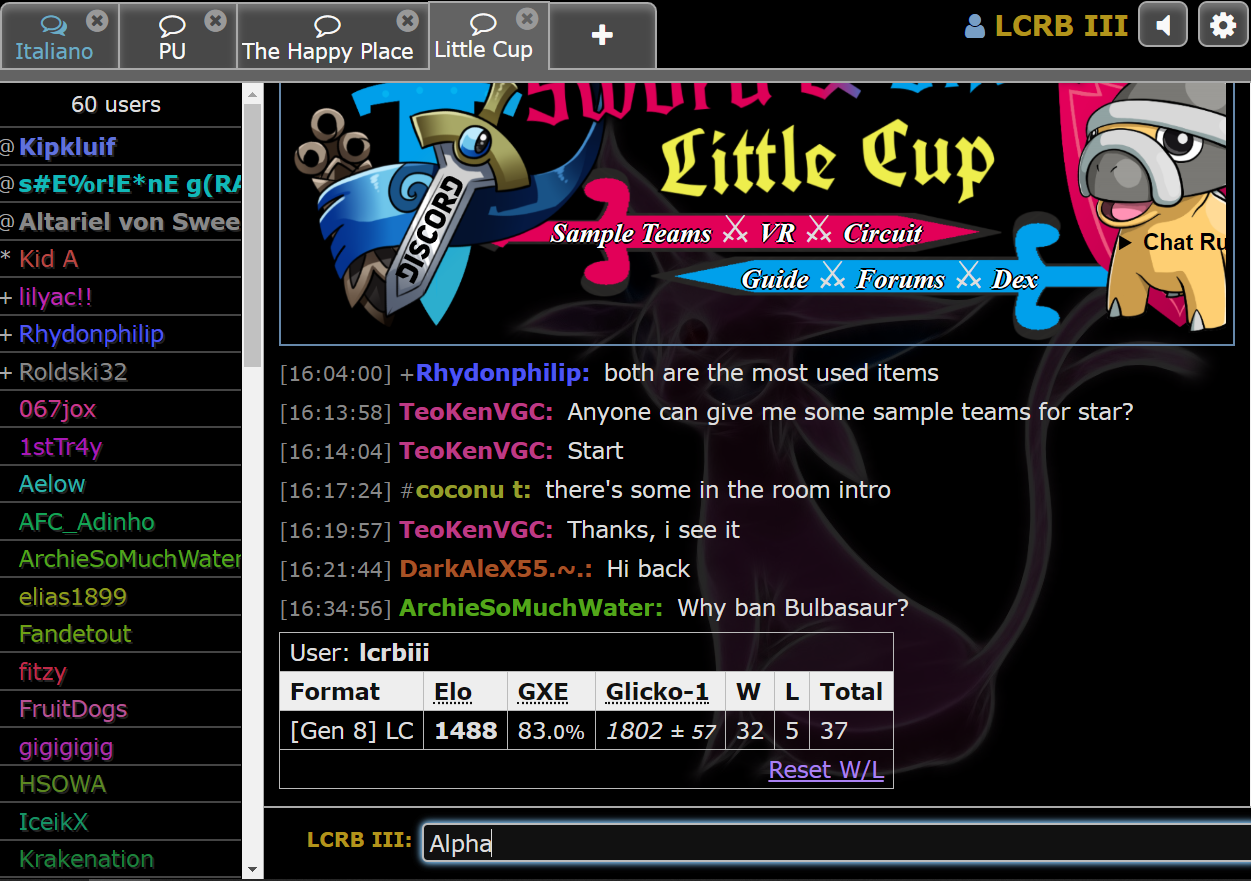1251x881 pixels.
Task: Click the Glicko-1 column header
Action: point(658,692)
